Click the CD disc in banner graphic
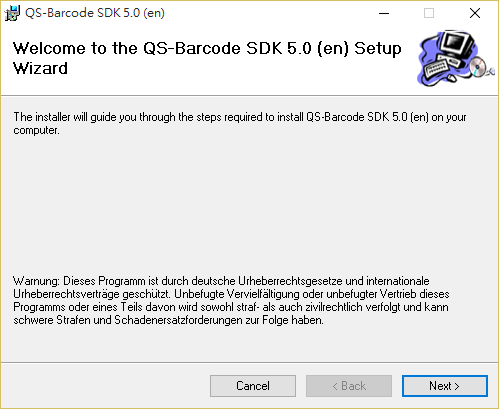Screen dimensions: 499x409 pyautogui.click(x=477, y=66)
